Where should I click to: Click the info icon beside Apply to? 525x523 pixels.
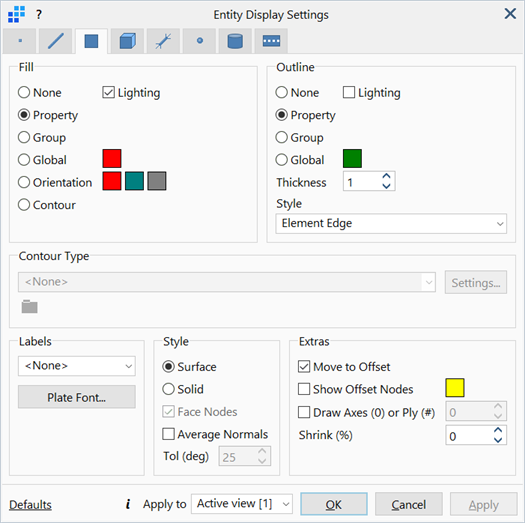(x=128, y=504)
